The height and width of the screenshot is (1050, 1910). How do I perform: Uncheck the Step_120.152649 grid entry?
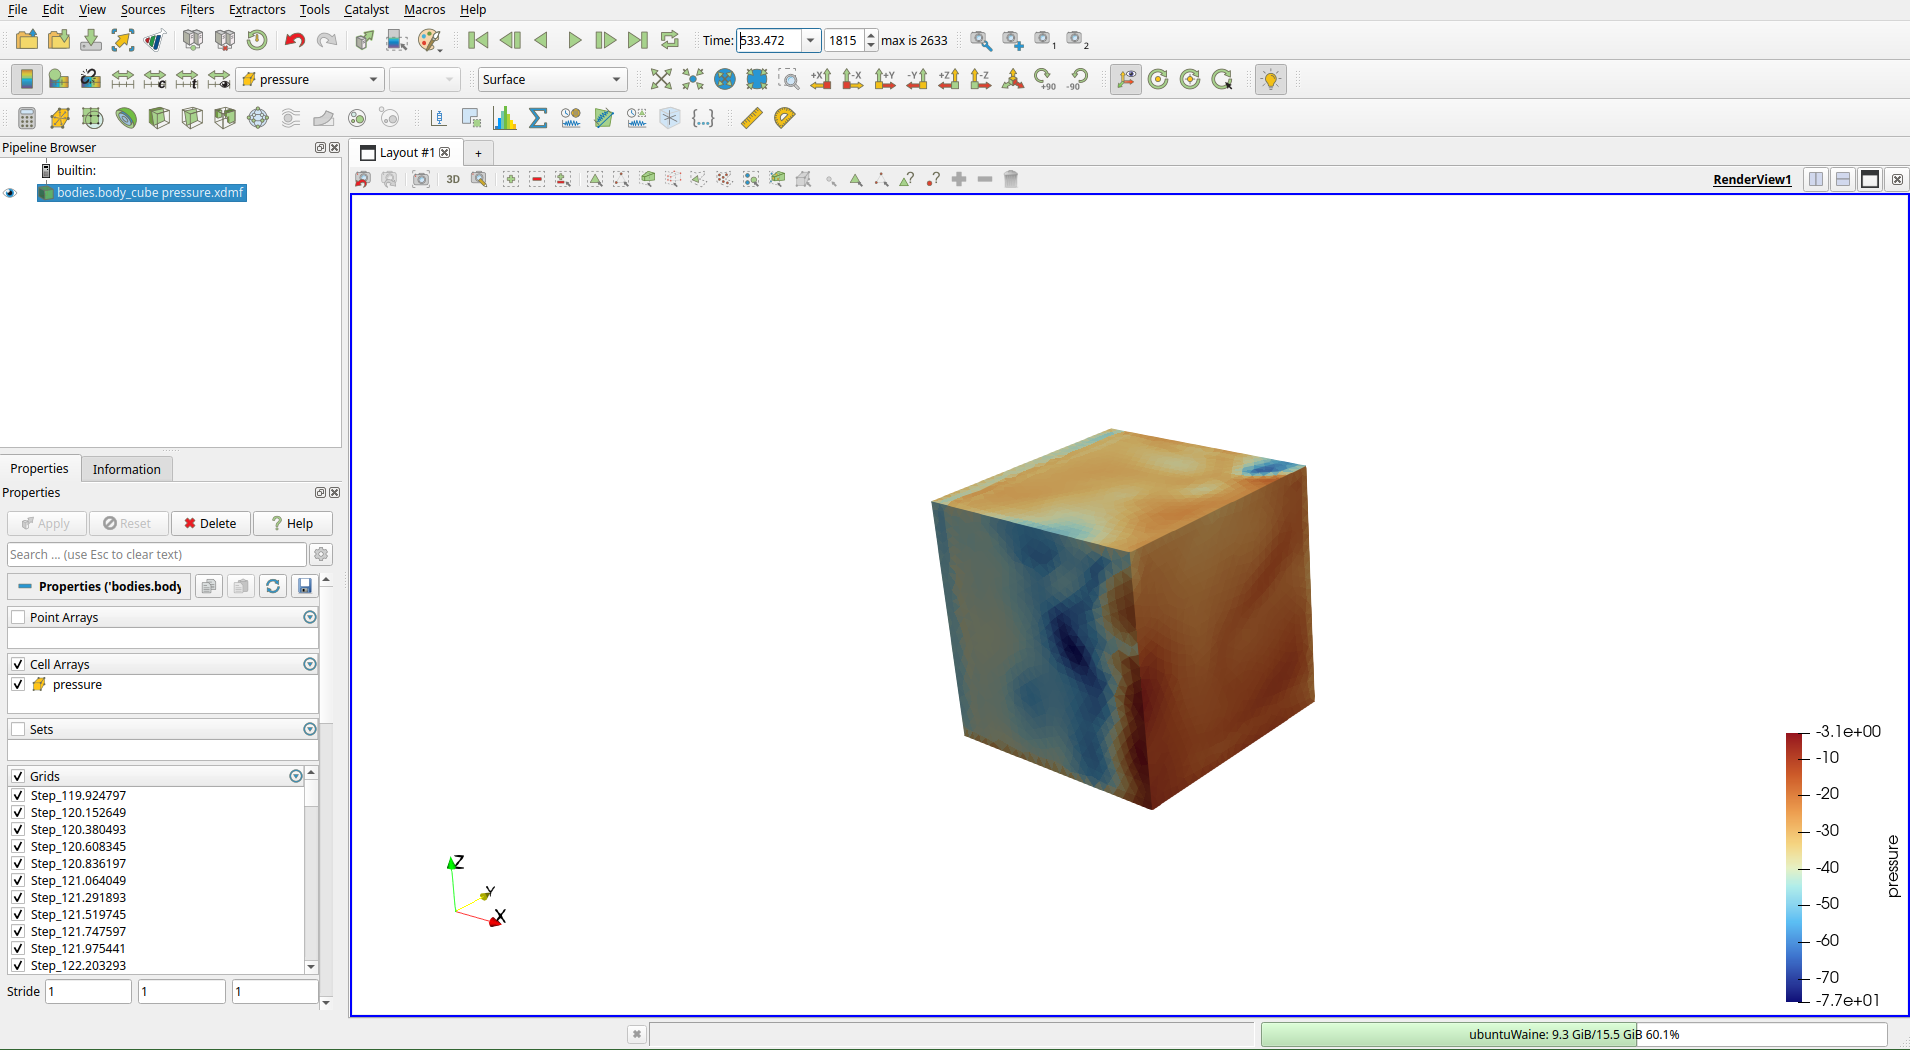point(18,812)
